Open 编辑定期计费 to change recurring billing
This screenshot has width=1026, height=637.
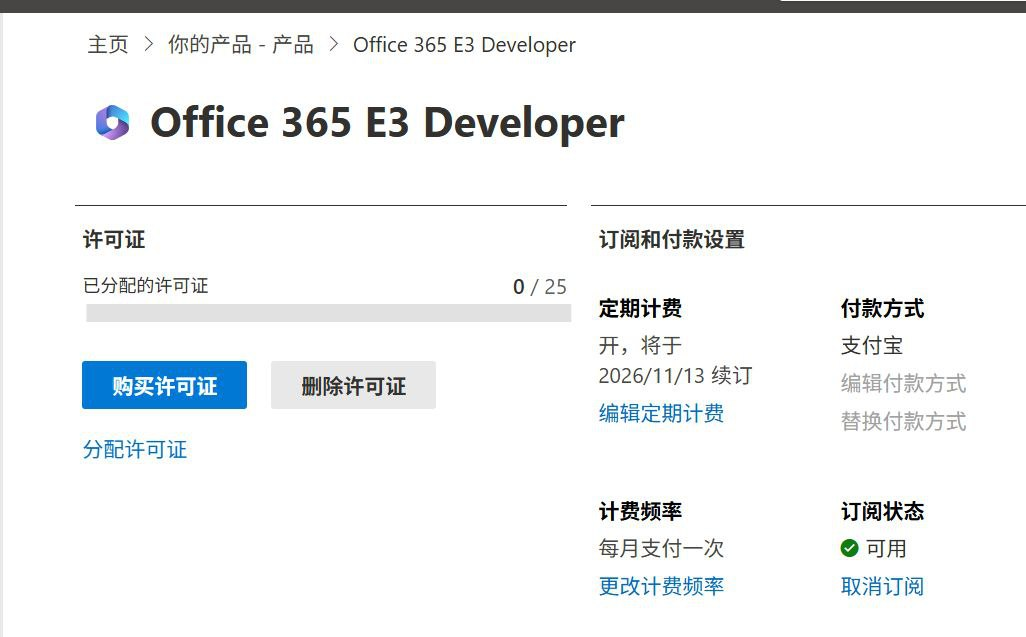coord(661,413)
